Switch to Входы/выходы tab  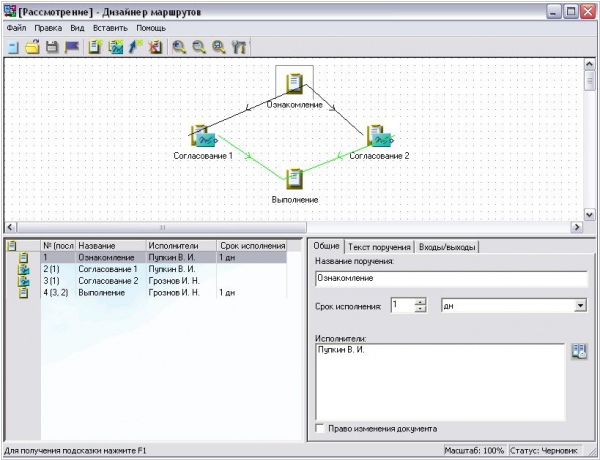[446, 246]
